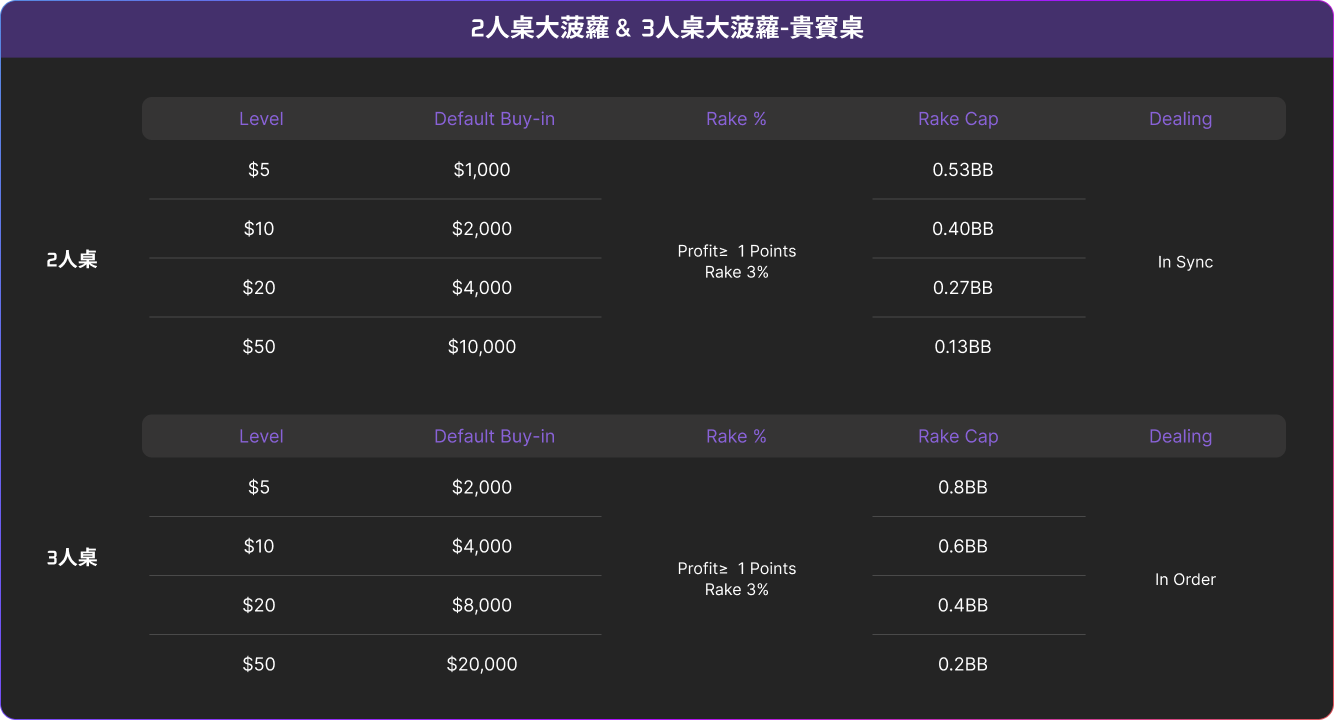Click the first table's Rake Cap header
This screenshot has height=720, width=1334.
point(958,119)
